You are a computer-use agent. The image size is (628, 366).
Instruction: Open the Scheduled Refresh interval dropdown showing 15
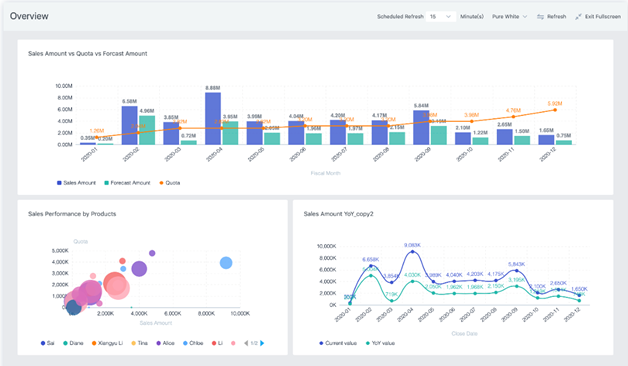[441, 16]
